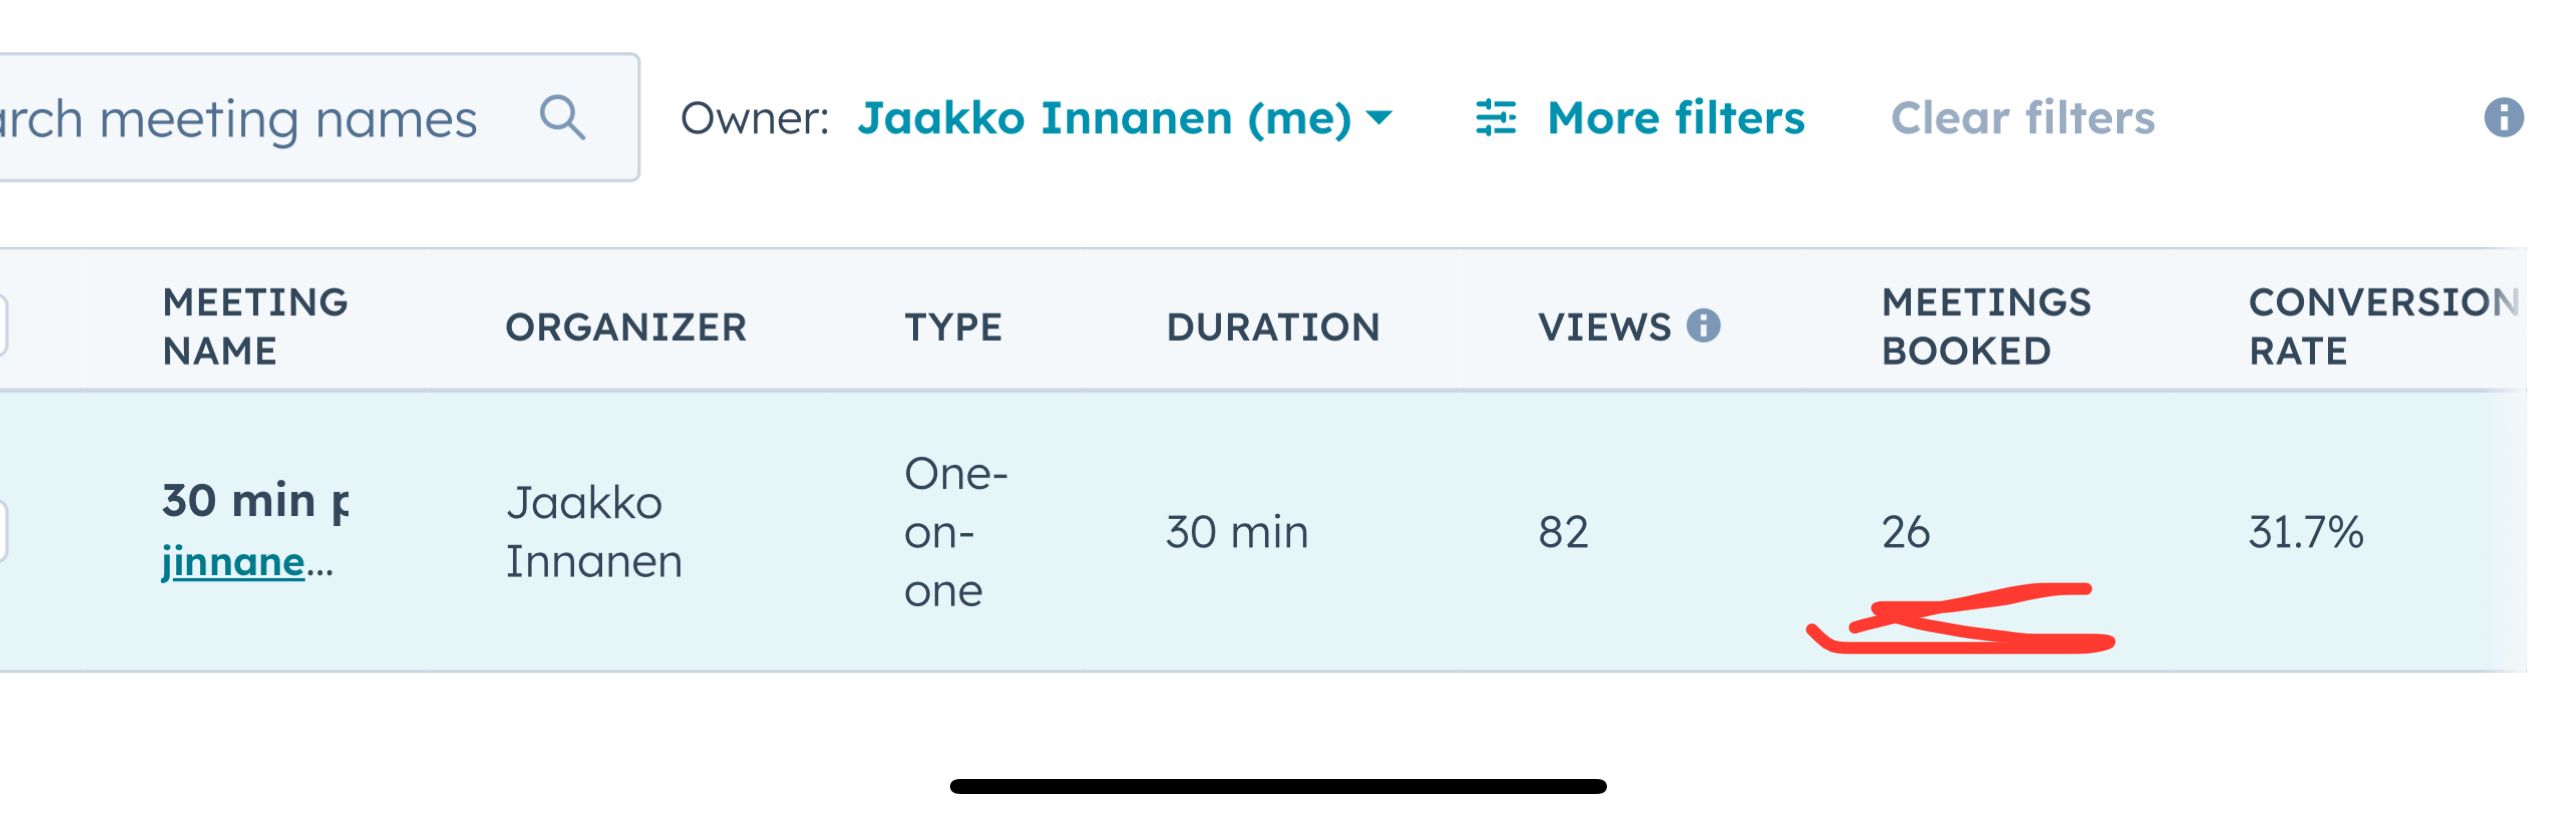Viewport: 2556px width, 817px height.
Task: Click the More filters sliders icon
Action: [1495, 118]
